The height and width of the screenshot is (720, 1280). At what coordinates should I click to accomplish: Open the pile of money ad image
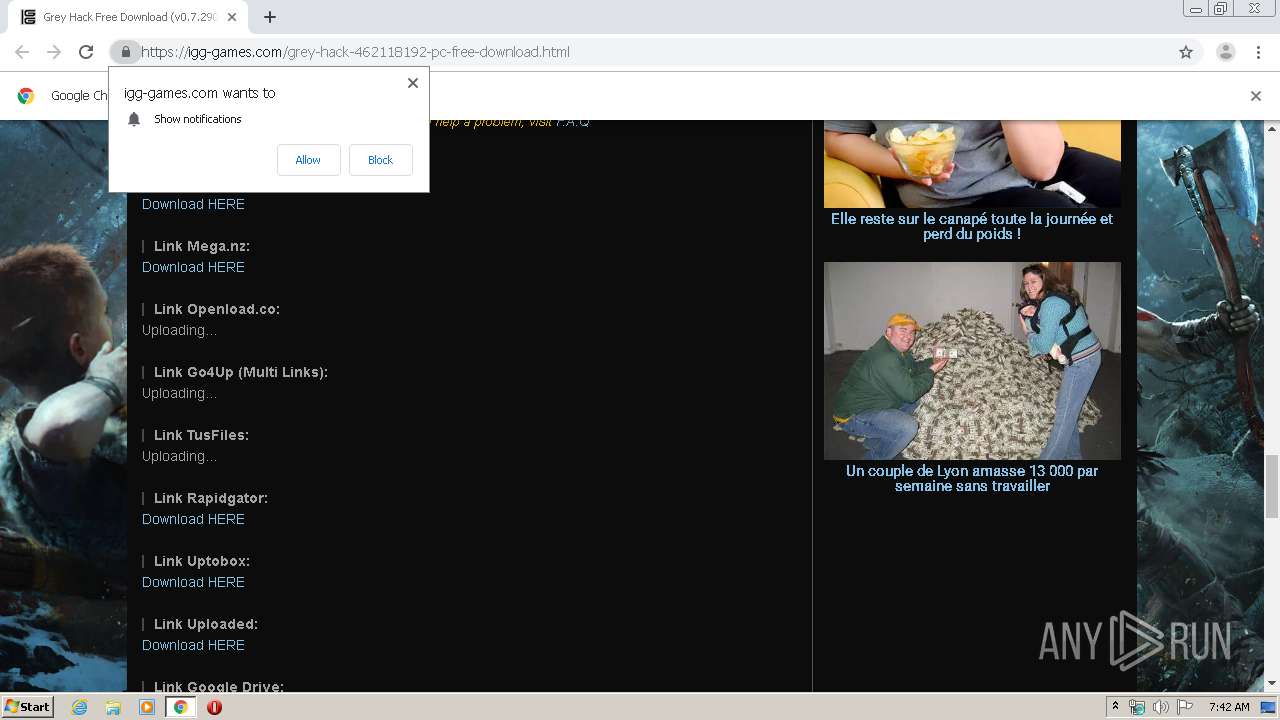pos(972,361)
